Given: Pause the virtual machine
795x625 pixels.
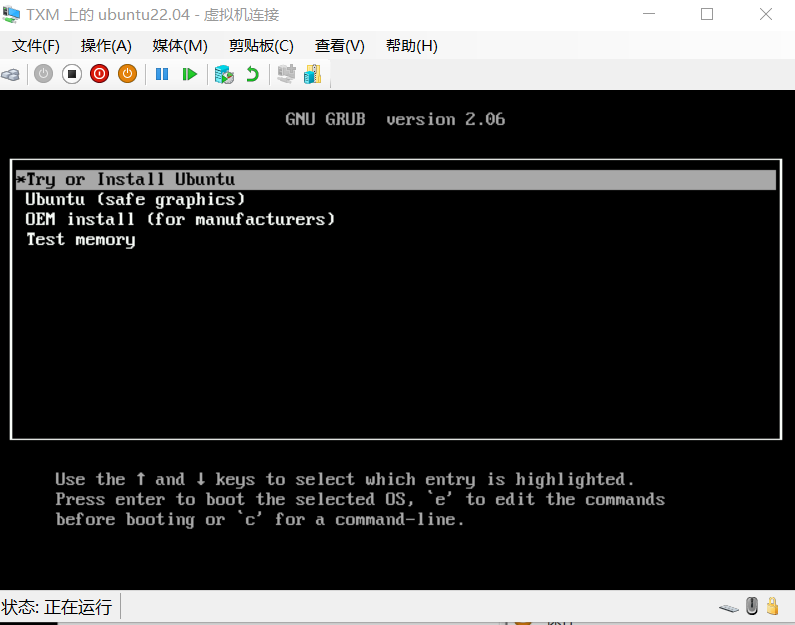Looking at the screenshot, I should [x=162, y=75].
